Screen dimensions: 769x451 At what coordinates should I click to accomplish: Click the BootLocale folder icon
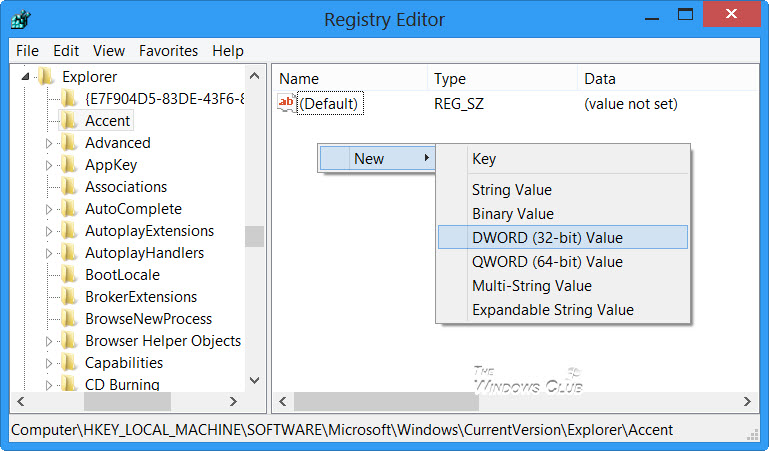pyautogui.click(x=69, y=275)
